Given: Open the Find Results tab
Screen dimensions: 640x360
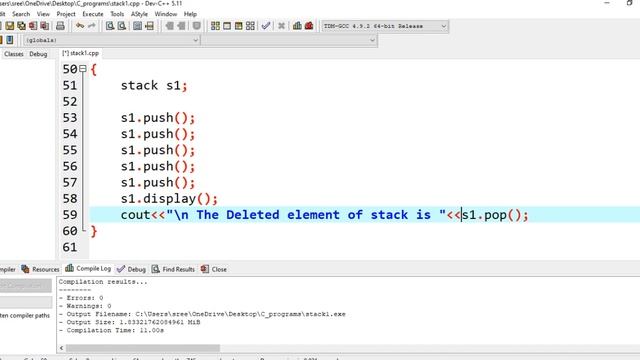Looking at the screenshot, I should [173, 269].
